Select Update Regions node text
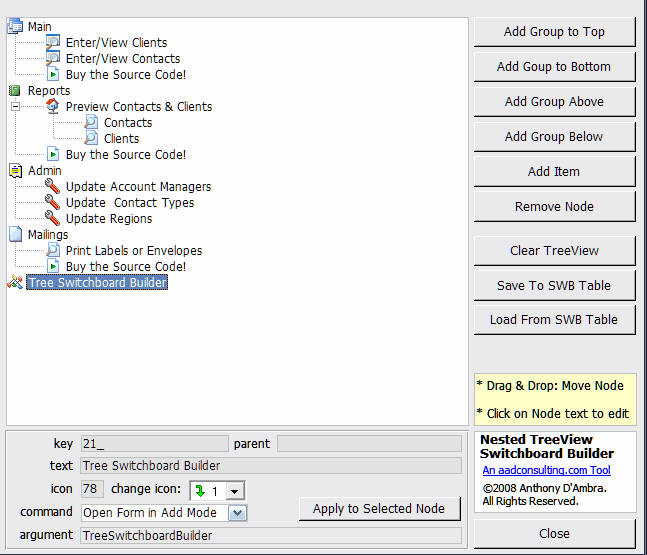 pos(109,219)
